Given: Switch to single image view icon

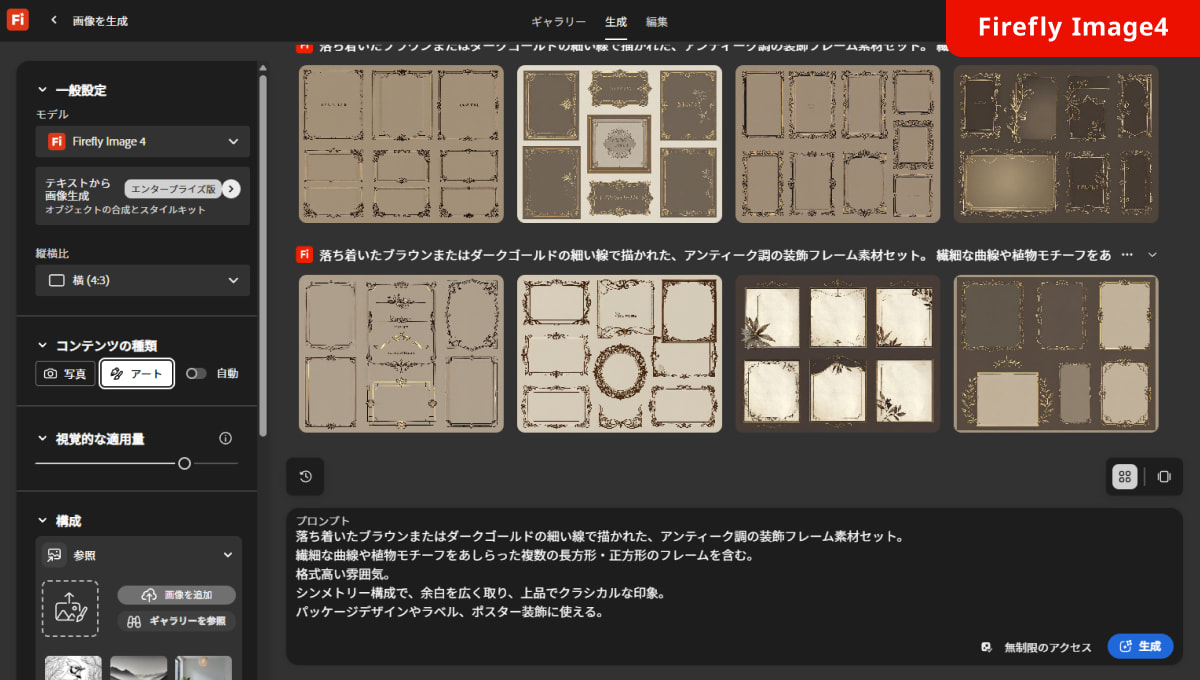Looking at the screenshot, I should 1163,477.
